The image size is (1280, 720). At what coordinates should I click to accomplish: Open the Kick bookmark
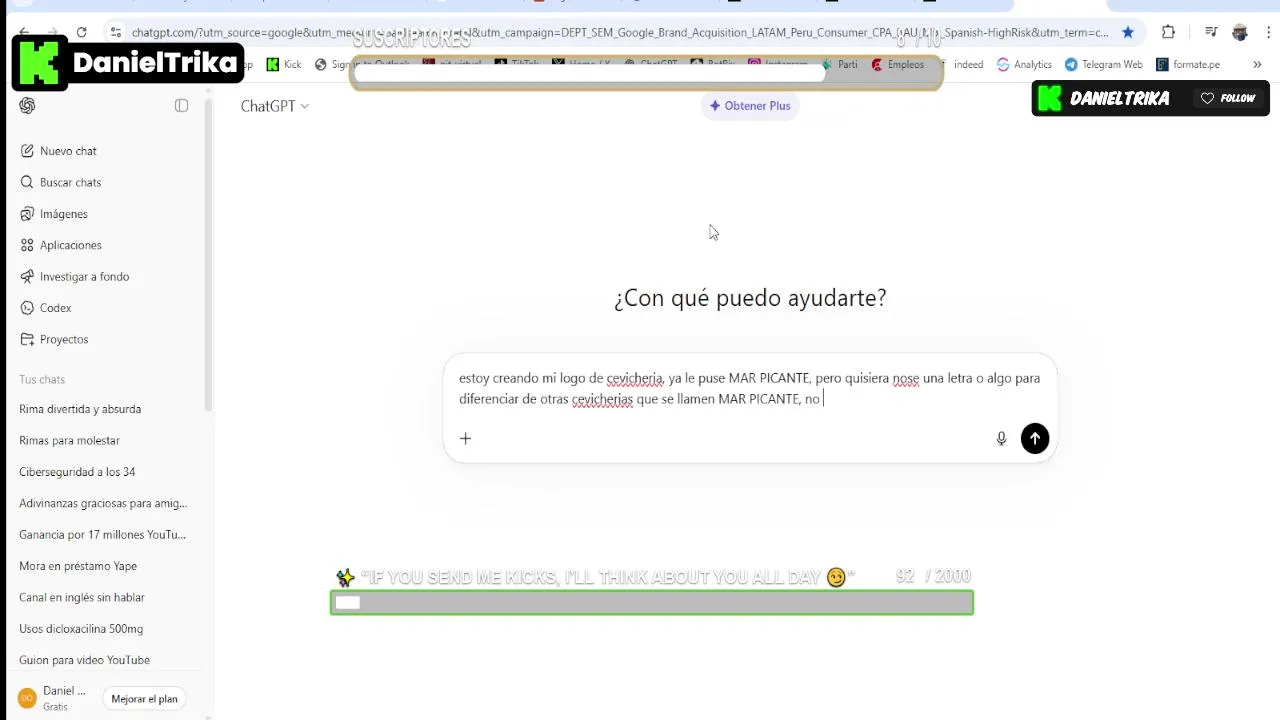click(x=284, y=64)
